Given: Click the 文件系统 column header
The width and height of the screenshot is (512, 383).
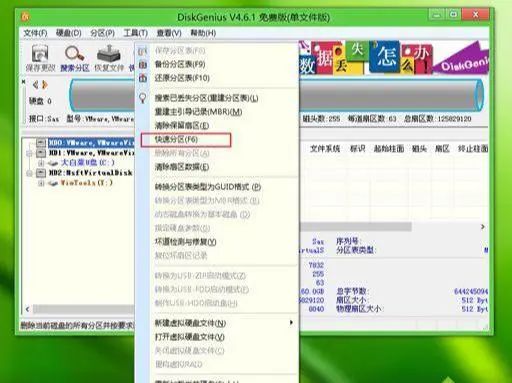Looking at the screenshot, I should [325, 149].
